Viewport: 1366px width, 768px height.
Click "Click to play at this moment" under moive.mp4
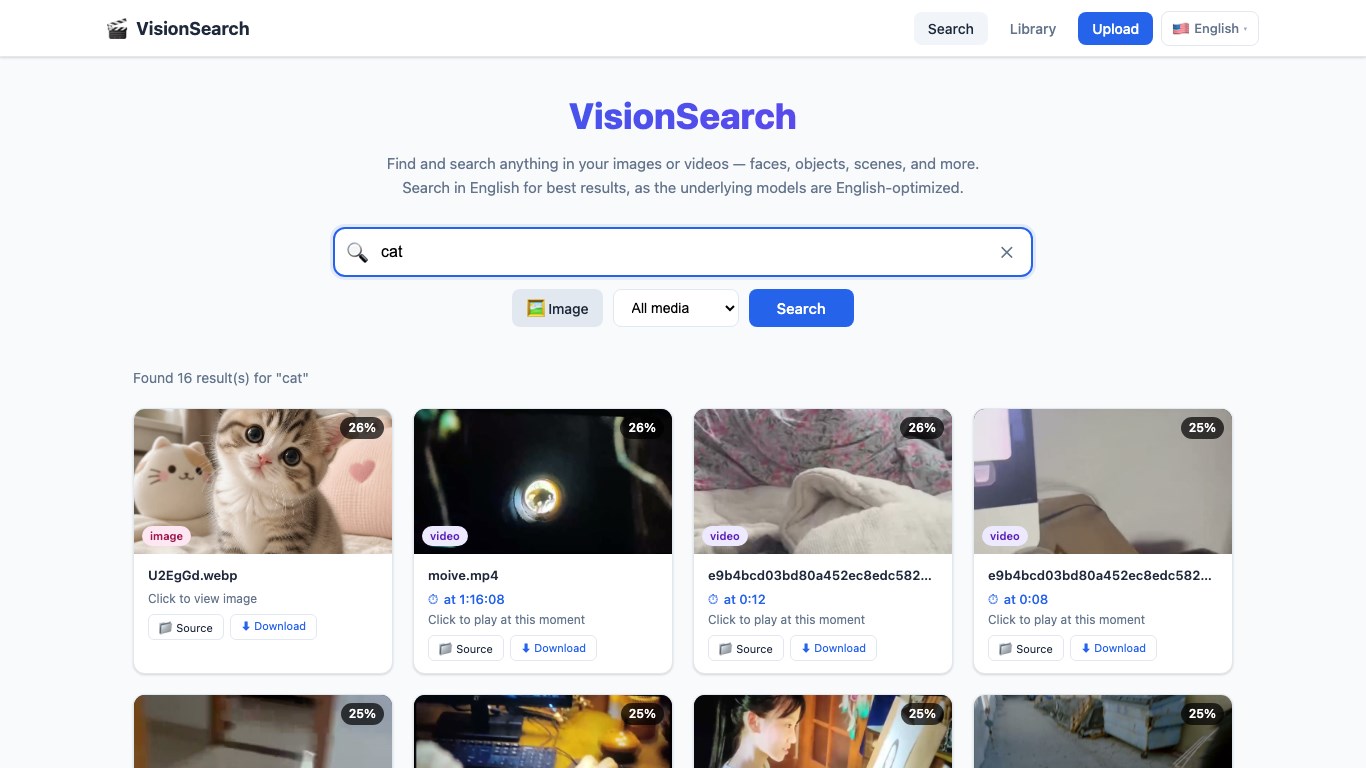(x=507, y=619)
